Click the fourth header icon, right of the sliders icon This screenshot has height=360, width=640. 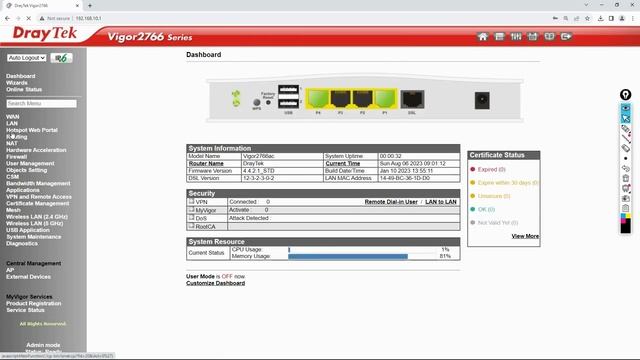(533, 37)
